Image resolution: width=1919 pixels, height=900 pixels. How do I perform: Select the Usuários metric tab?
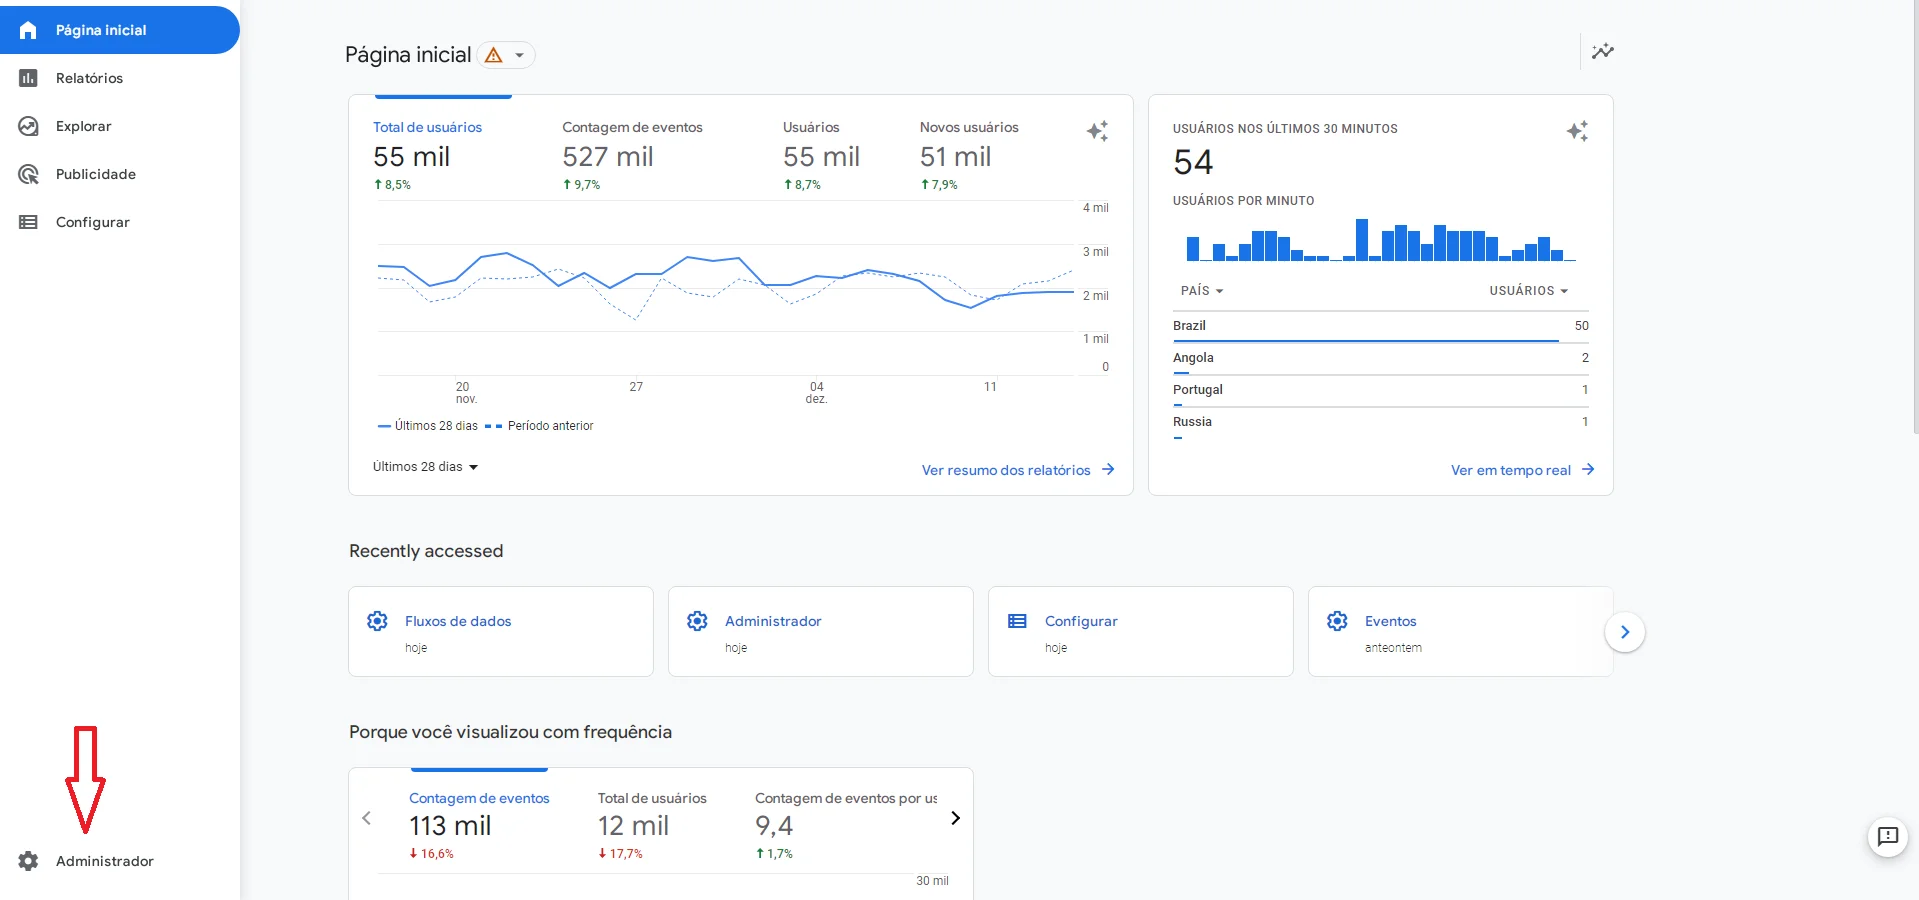tap(821, 155)
